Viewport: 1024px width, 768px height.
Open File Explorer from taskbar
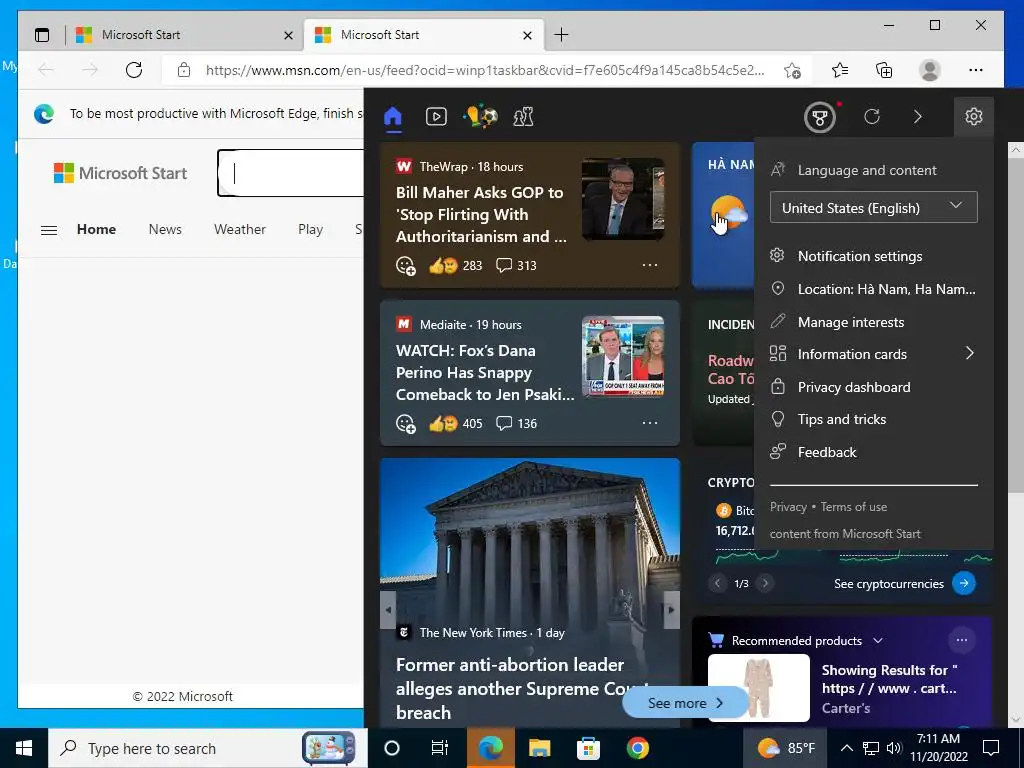(x=539, y=748)
